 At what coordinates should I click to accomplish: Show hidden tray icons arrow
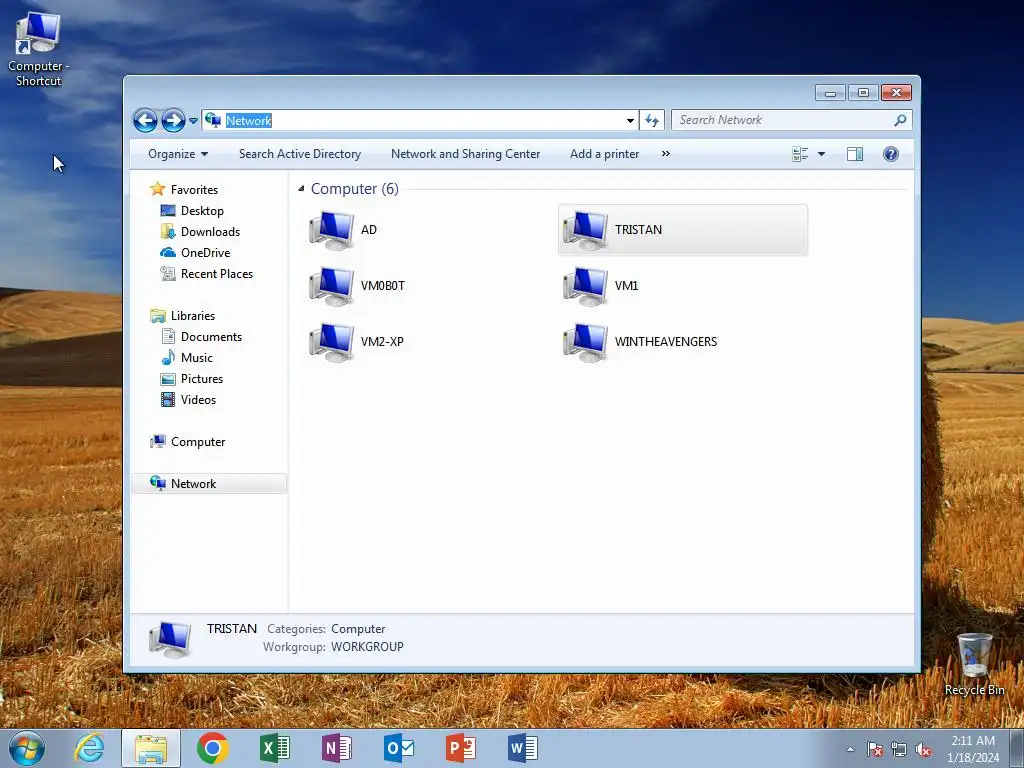pos(850,749)
